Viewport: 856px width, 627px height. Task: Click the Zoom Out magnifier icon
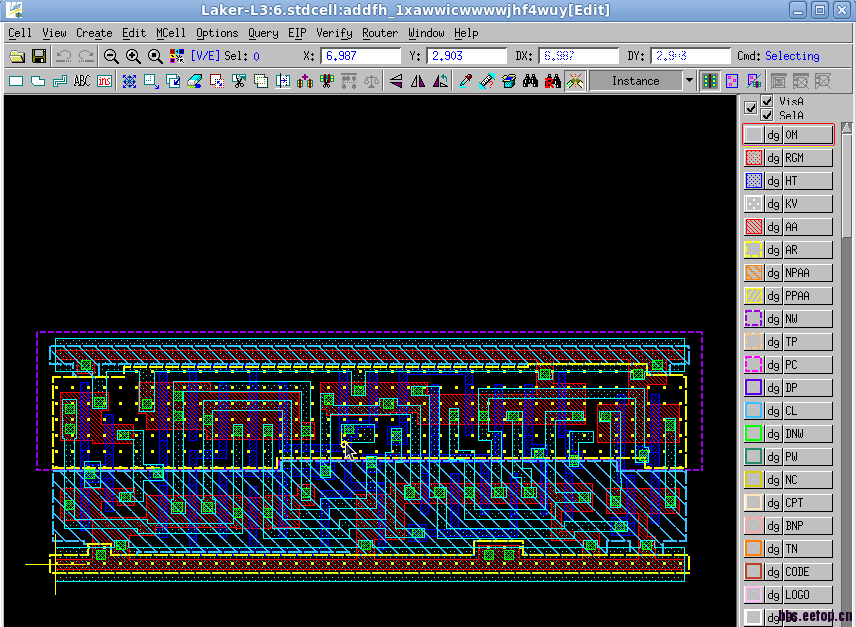tap(111, 57)
